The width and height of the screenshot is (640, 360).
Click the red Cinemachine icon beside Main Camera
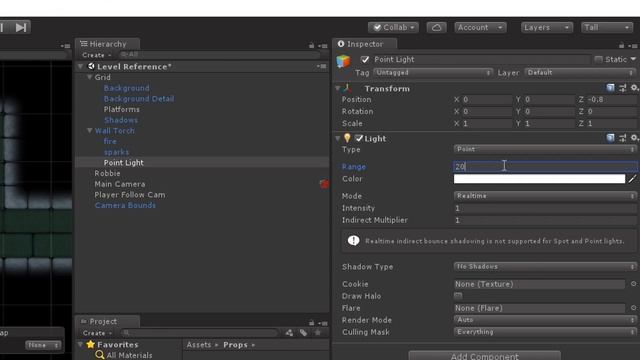(324, 184)
